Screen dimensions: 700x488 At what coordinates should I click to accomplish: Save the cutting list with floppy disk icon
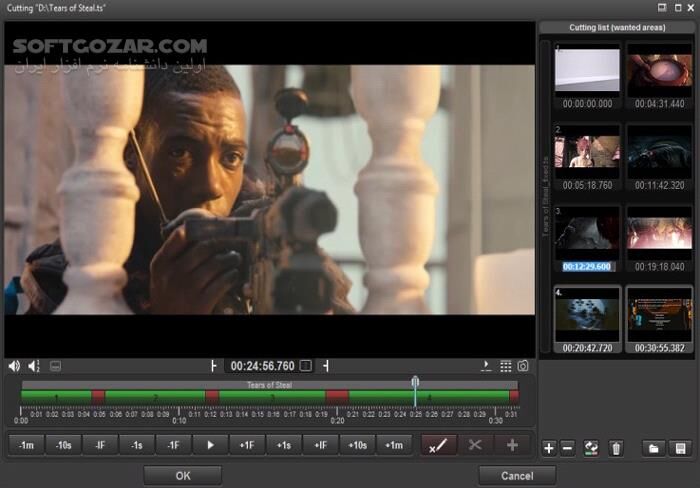[x=680, y=448]
